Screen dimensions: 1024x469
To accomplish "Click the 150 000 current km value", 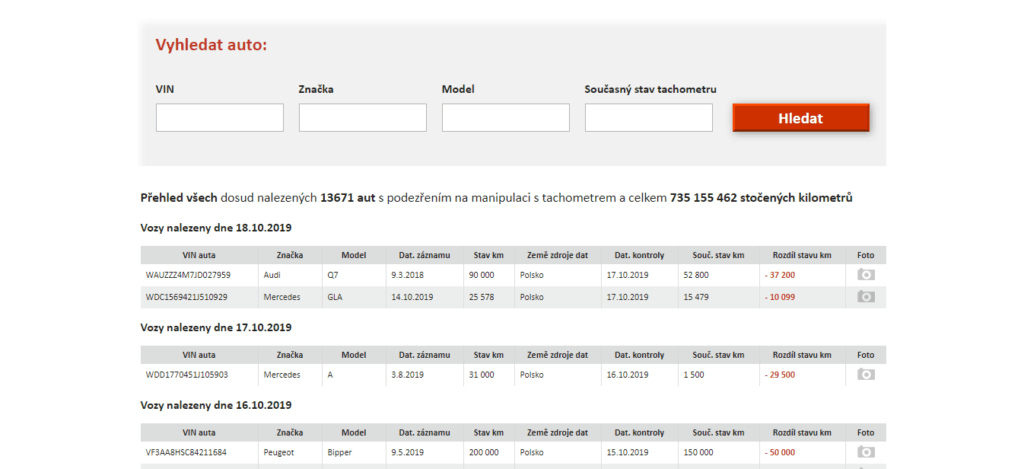I will click(698, 452).
